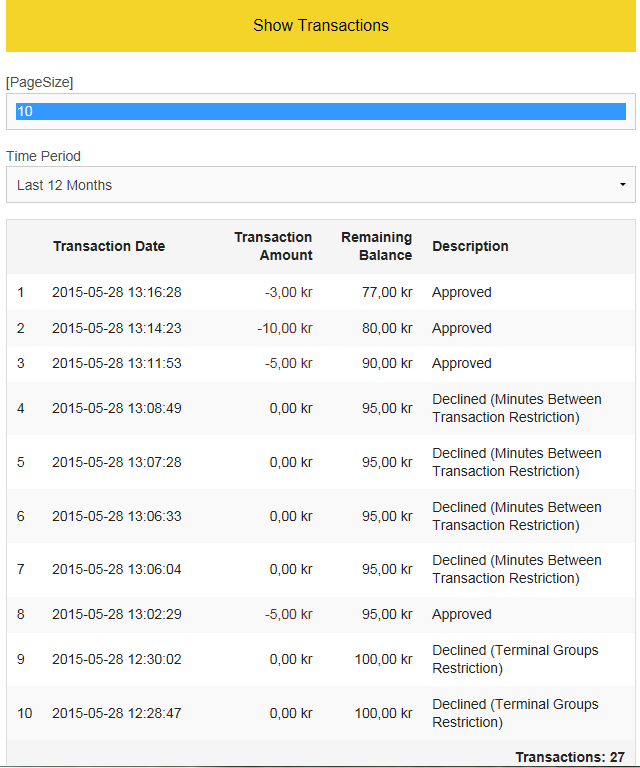Select the Transaction Date column header
The height and width of the screenshot is (768, 640).
109,246
